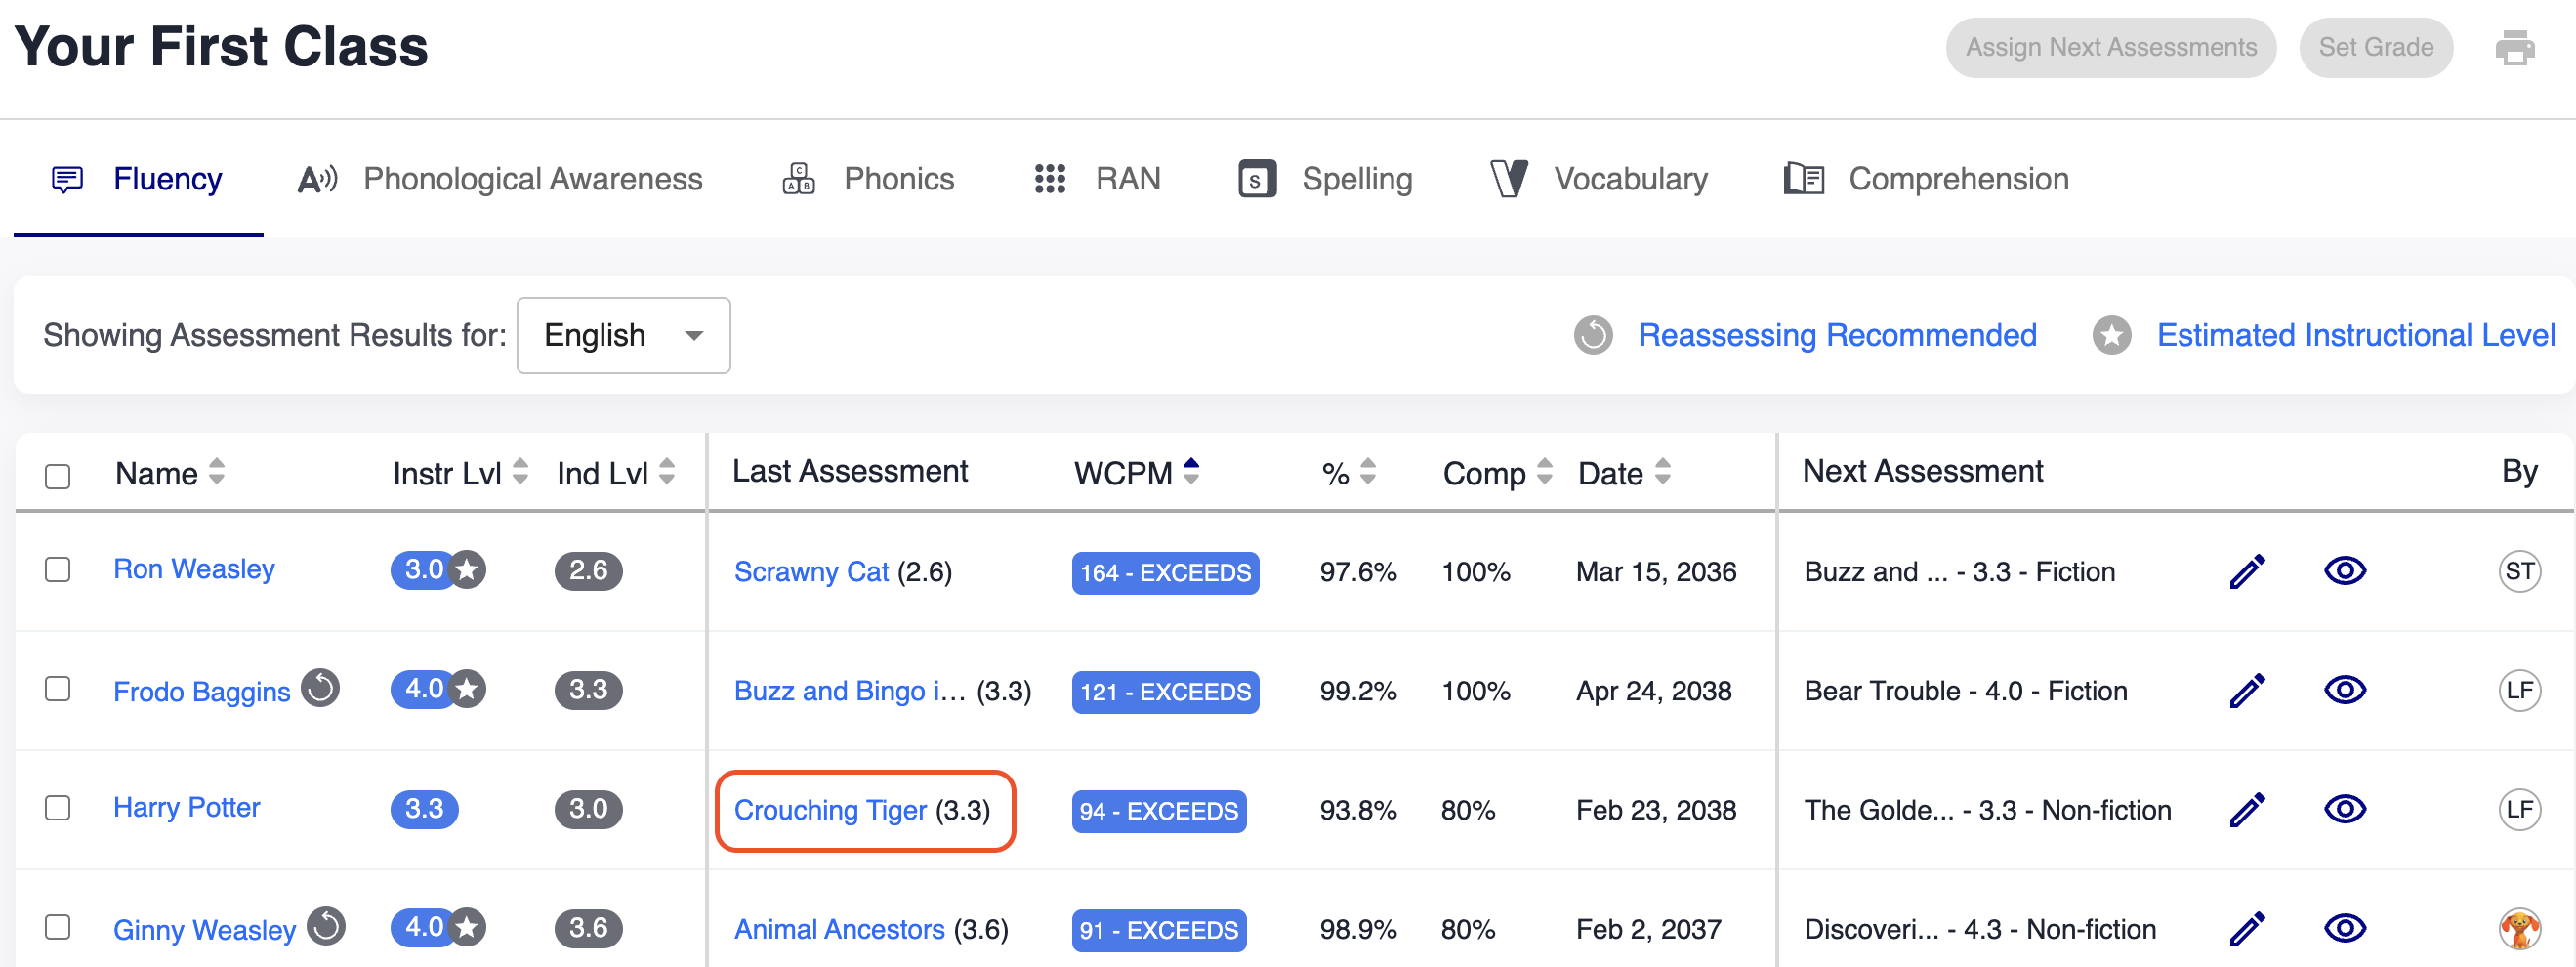This screenshot has width=2576, height=967.
Task: Edit next assessment for Ron Weasley
Action: pos(2247,572)
